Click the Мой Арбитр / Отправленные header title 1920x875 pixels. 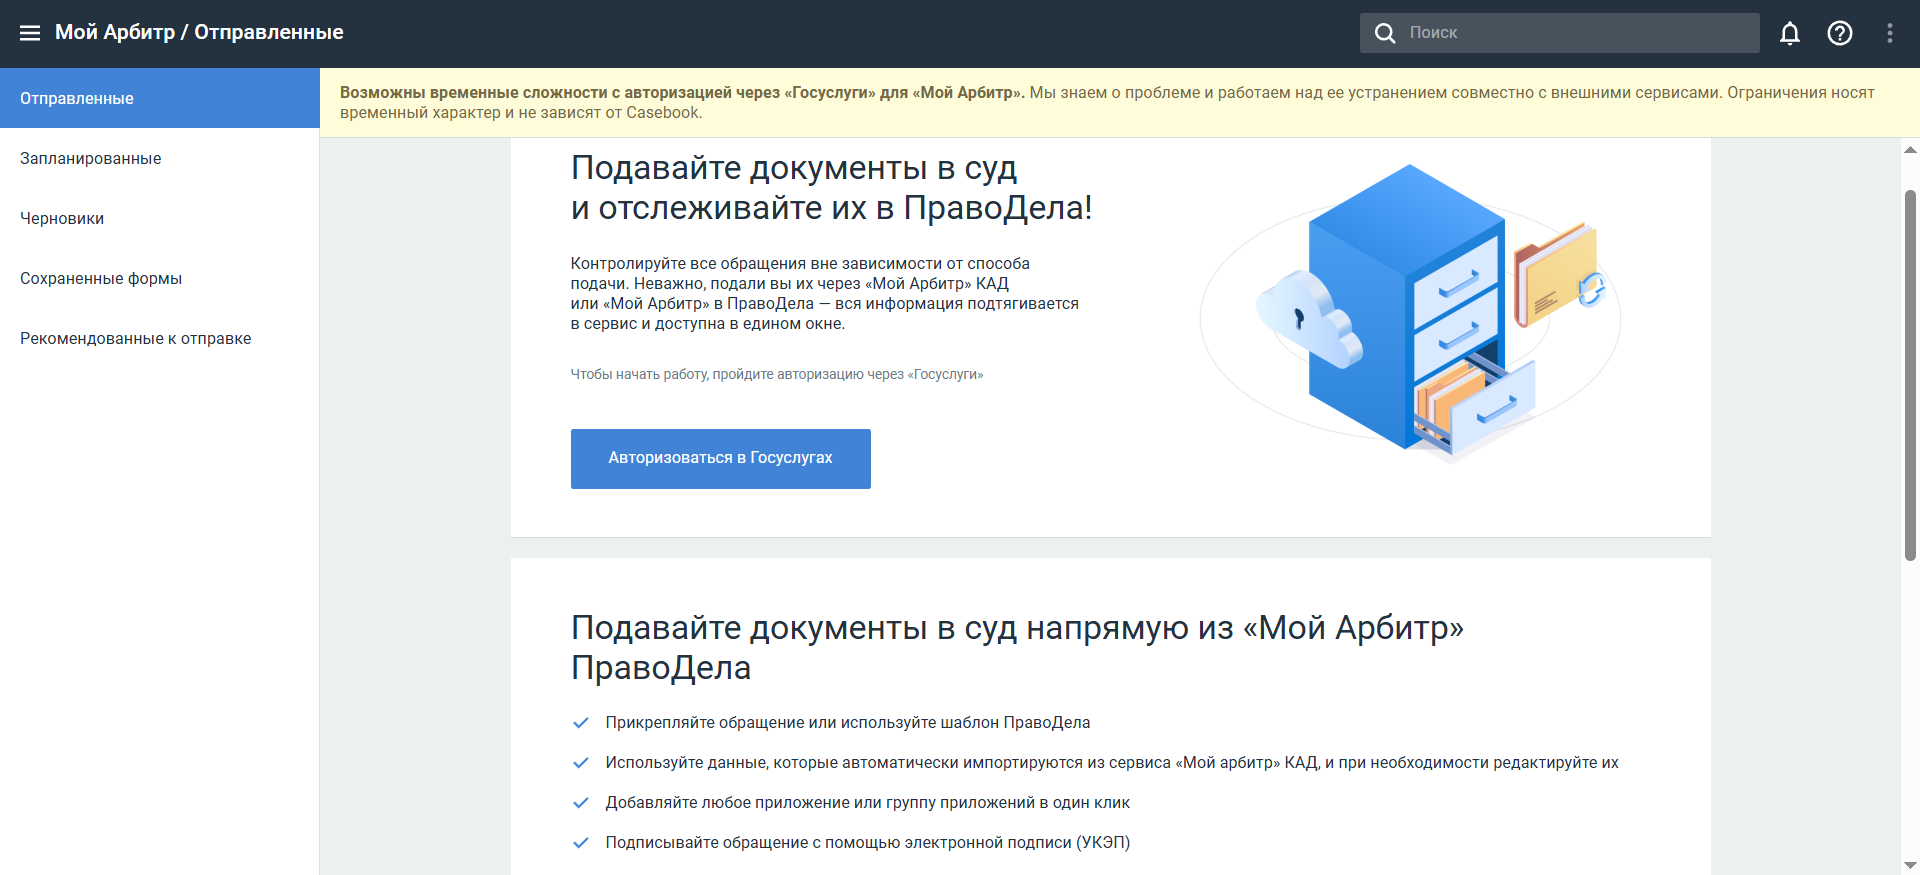coord(199,33)
